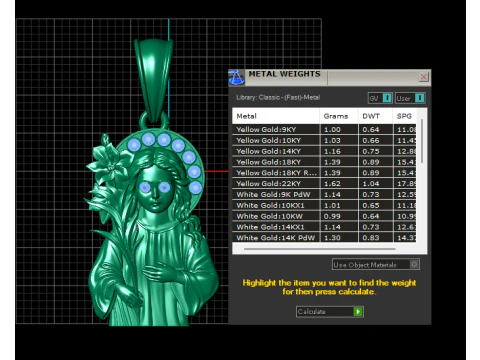
Task: Click the horizontal scrollbar under metal list
Action: pos(319,249)
